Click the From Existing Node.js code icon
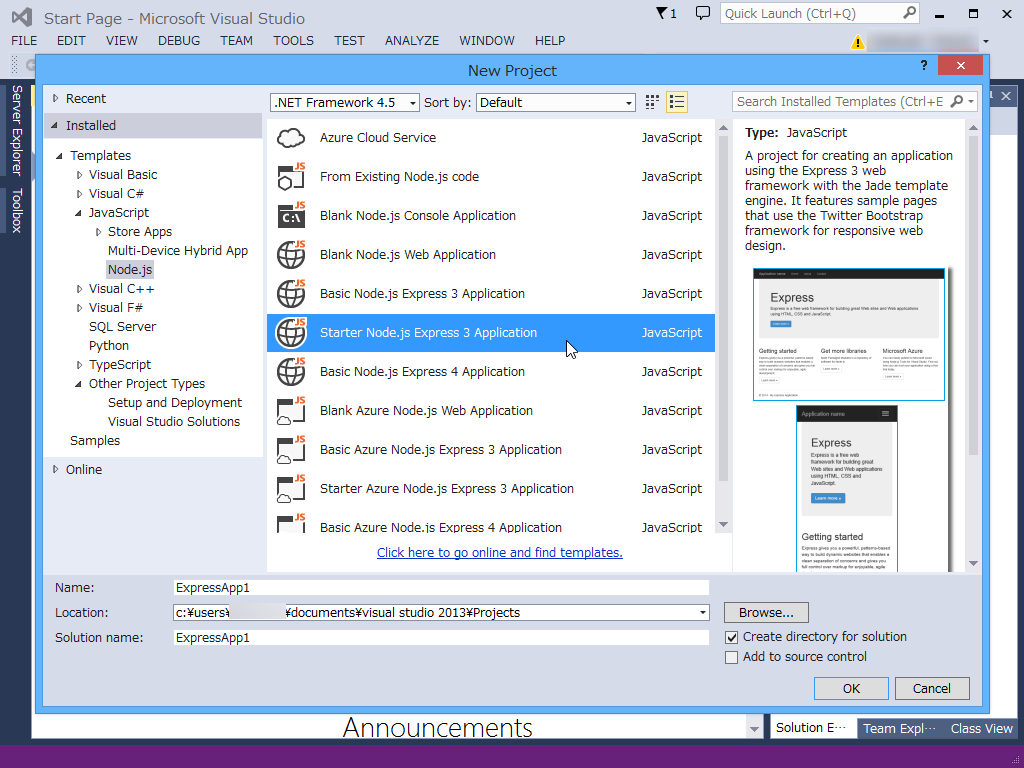Image resolution: width=1024 pixels, height=768 pixels. click(x=290, y=176)
